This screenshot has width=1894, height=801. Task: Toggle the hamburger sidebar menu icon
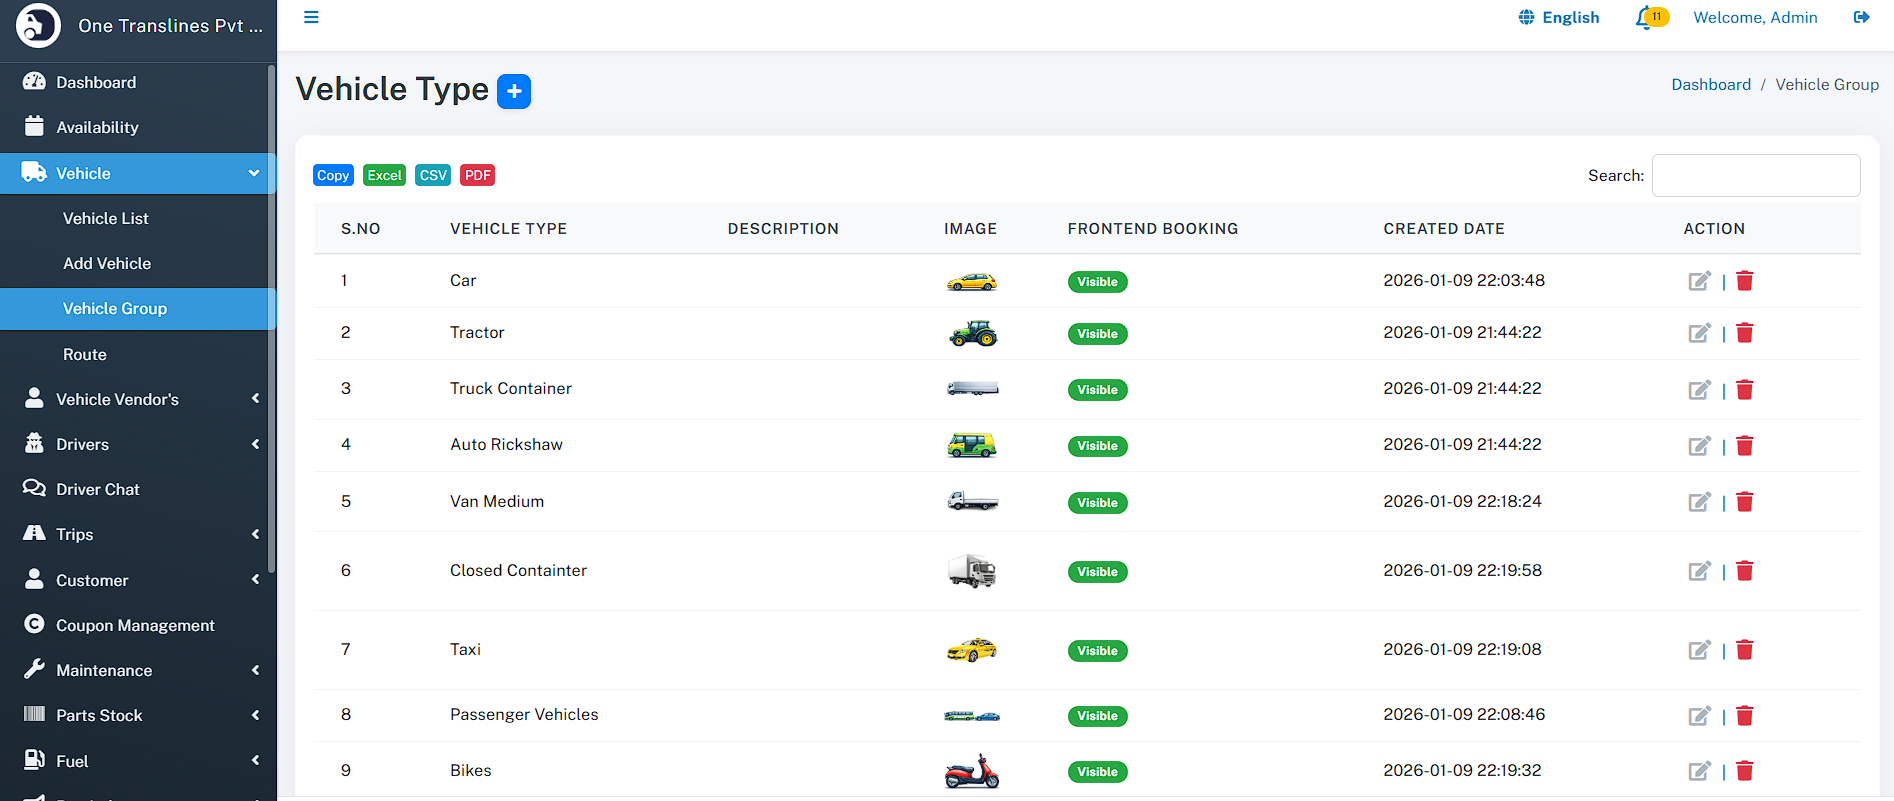coord(311,17)
